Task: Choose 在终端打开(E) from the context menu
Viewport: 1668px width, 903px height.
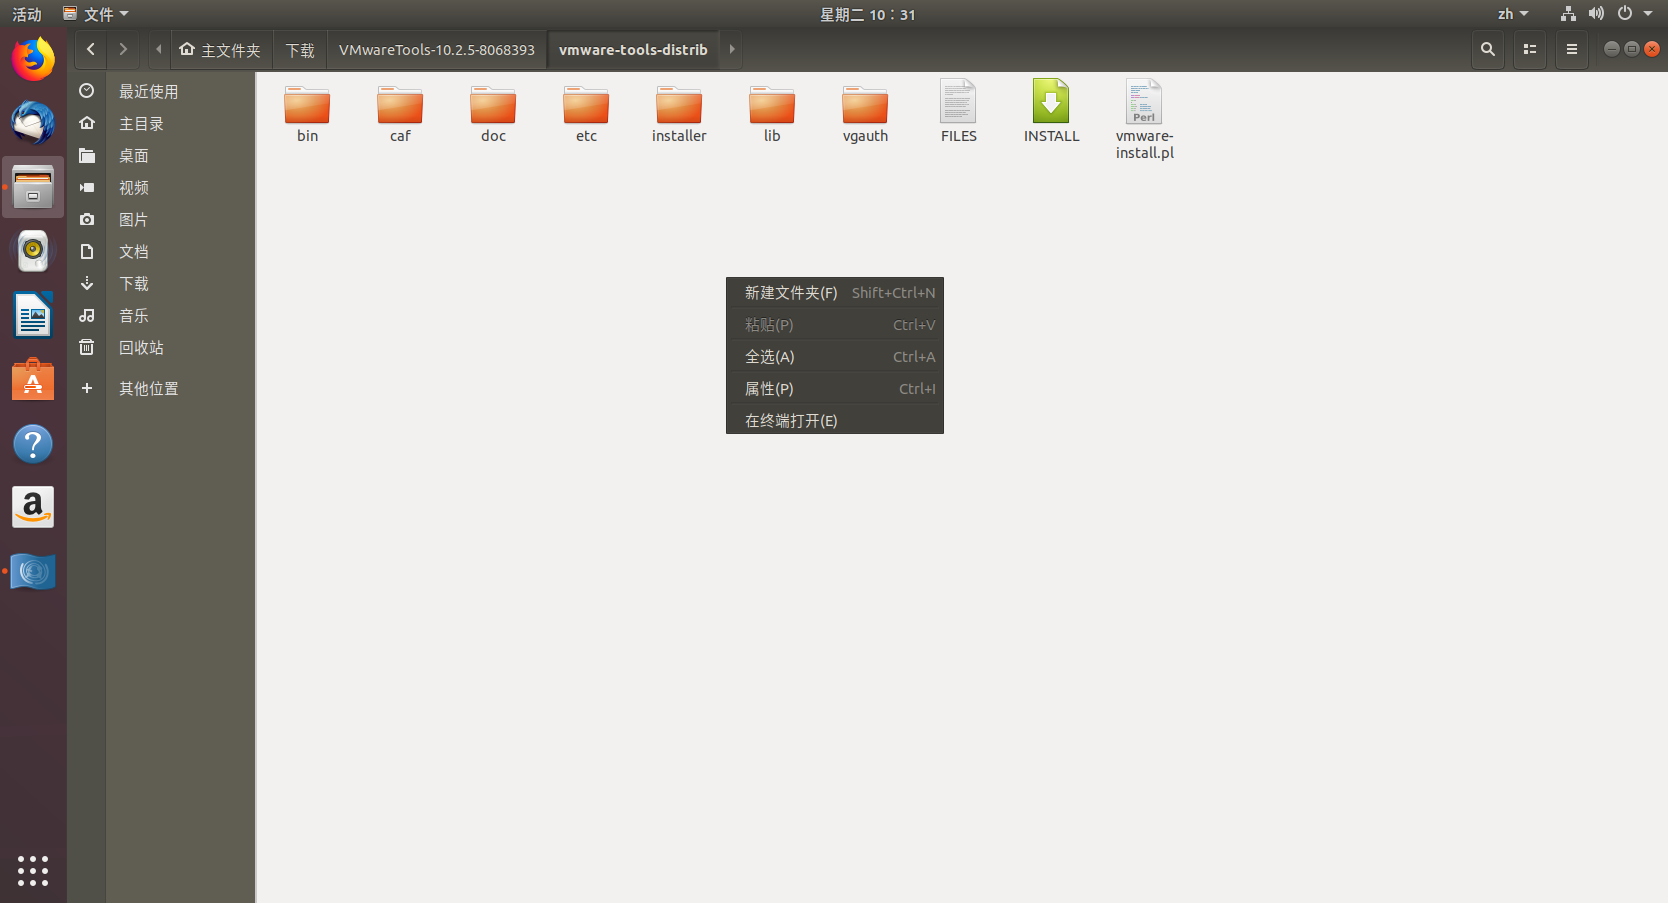Action: click(x=835, y=421)
